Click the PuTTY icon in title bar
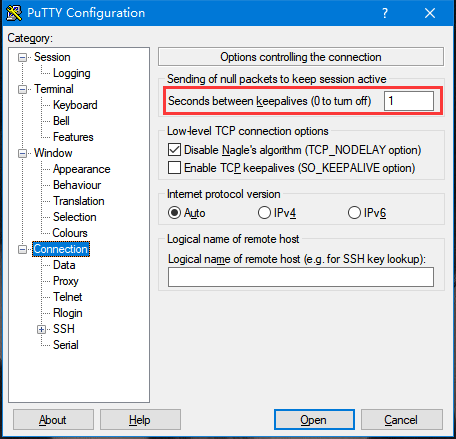 coord(14,13)
